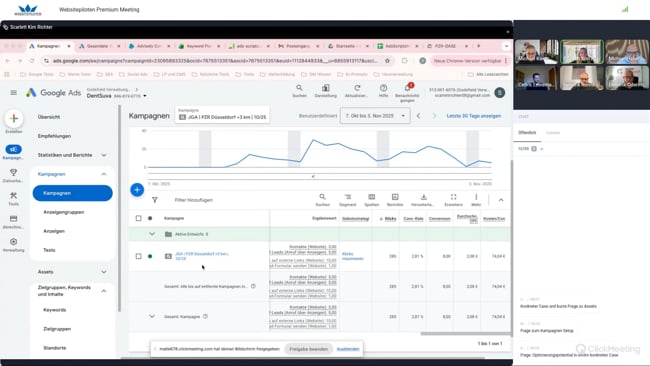This screenshot has width=650, height=366.
Task: Select Keywords in the navigation
Action: [55, 310]
